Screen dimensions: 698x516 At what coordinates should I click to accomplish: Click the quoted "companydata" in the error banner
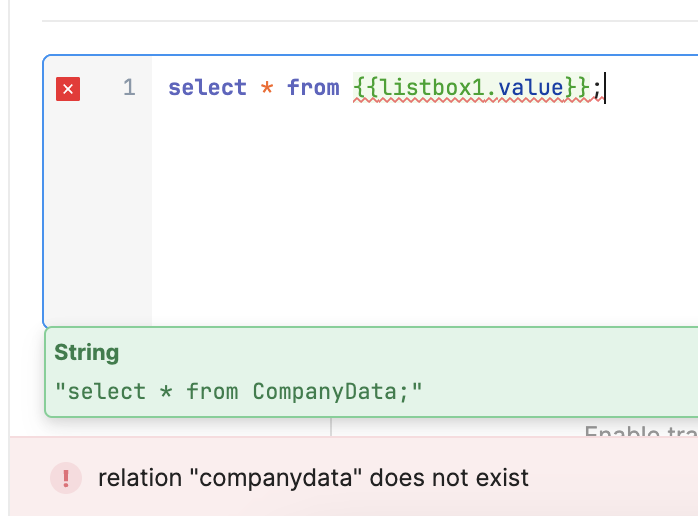click(x=276, y=478)
